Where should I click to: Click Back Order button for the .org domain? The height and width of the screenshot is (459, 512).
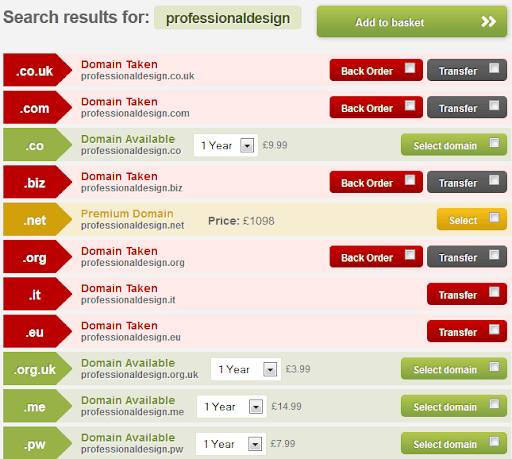coord(376,257)
